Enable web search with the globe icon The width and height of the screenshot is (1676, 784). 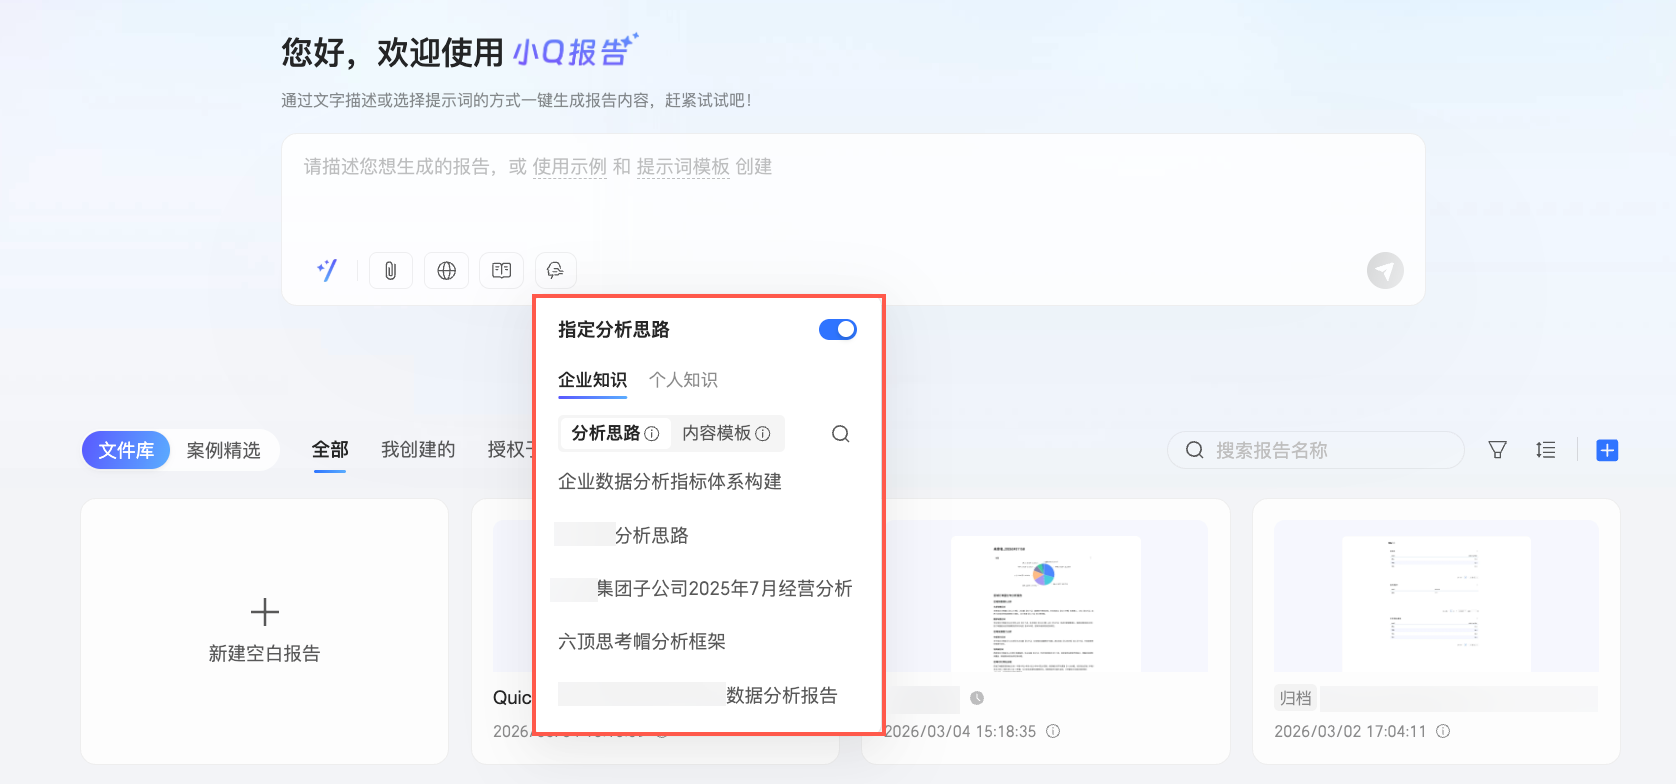[x=446, y=270]
